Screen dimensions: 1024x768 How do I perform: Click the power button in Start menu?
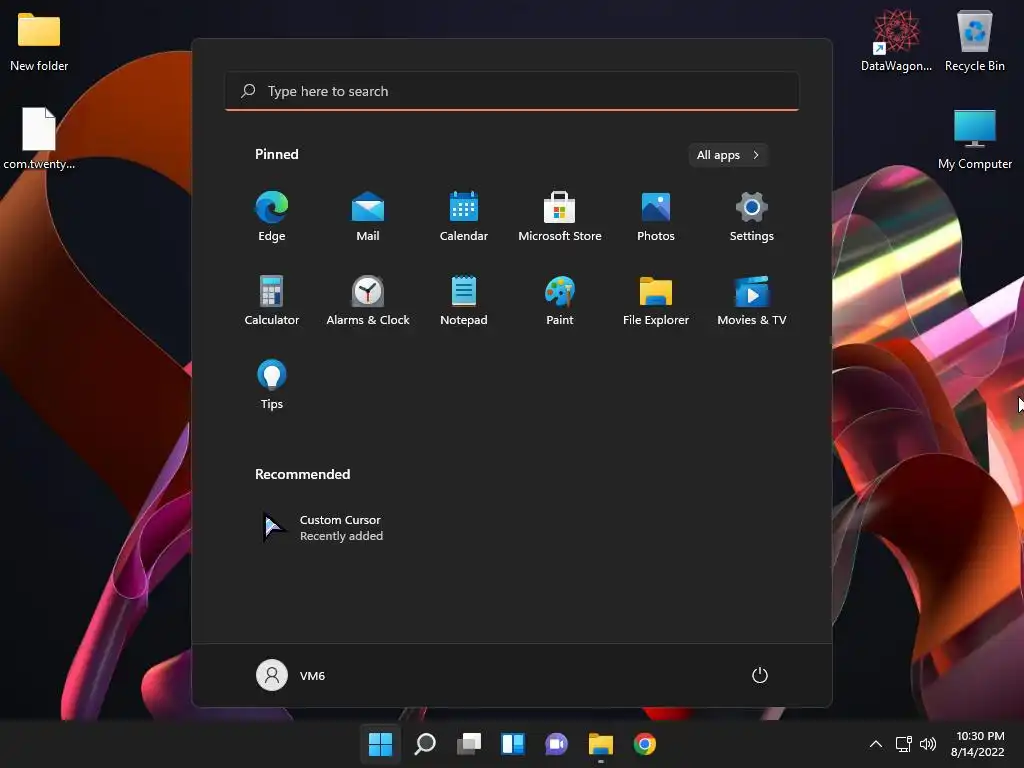pos(760,675)
